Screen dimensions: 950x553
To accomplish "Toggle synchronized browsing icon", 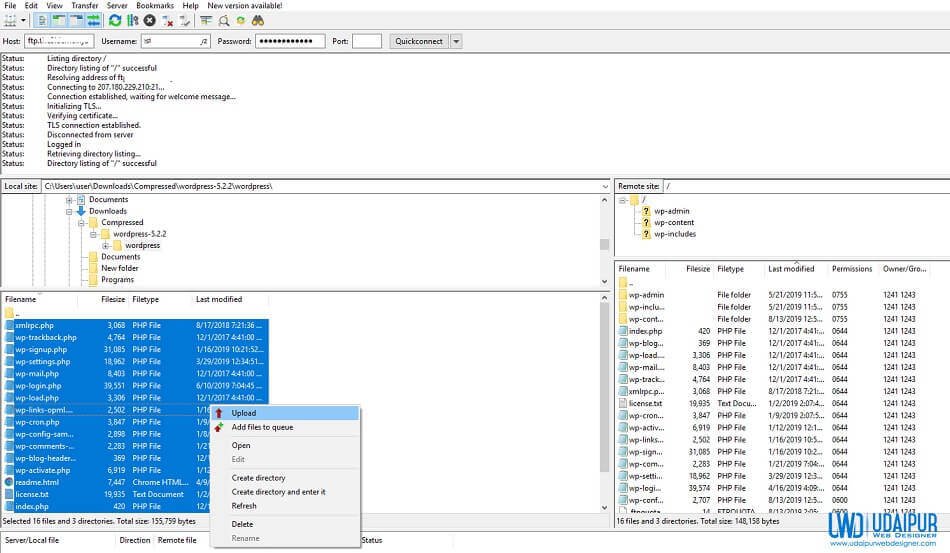I will (x=241, y=21).
